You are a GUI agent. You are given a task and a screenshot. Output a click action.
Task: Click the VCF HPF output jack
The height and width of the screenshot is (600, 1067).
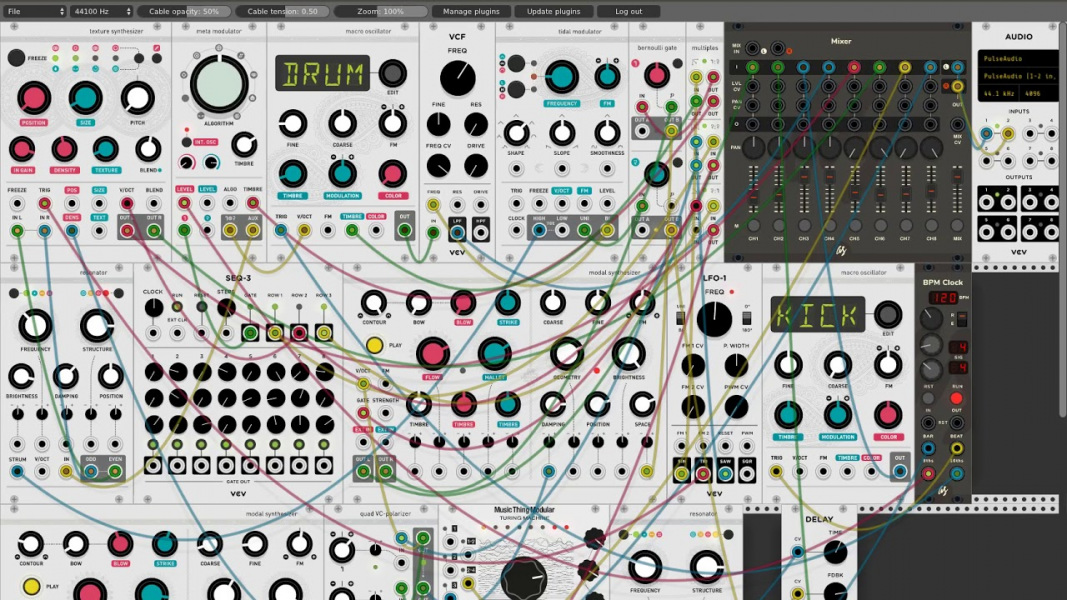480,233
